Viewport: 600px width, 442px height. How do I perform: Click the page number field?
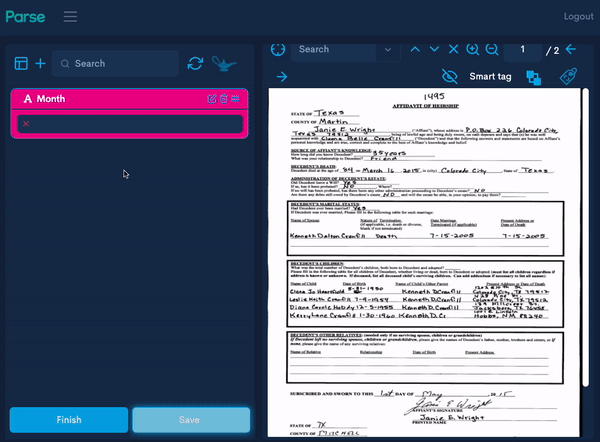(523, 49)
